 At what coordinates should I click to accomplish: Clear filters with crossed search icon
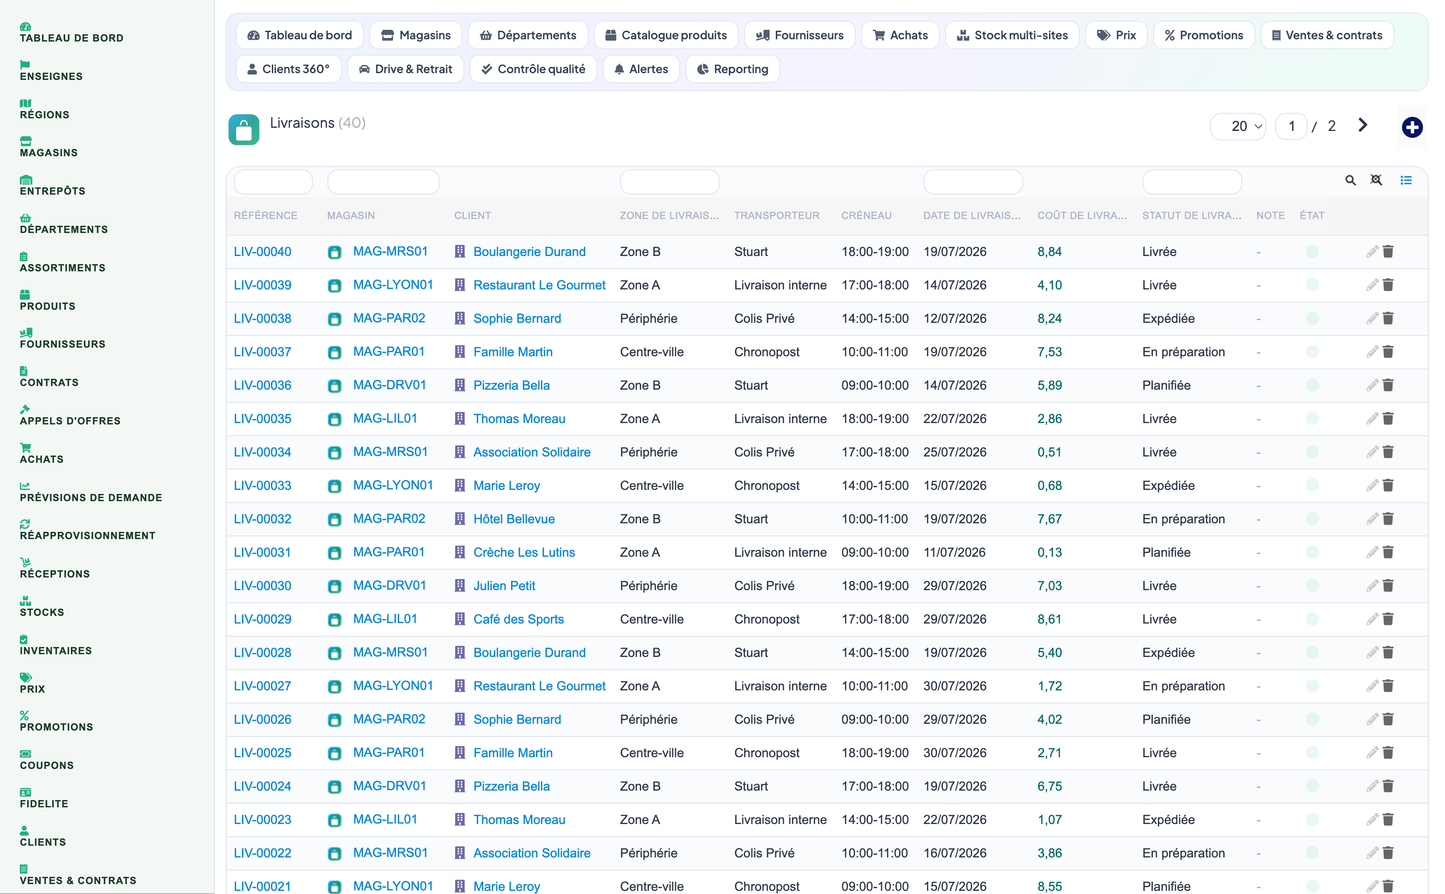[1376, 181]
